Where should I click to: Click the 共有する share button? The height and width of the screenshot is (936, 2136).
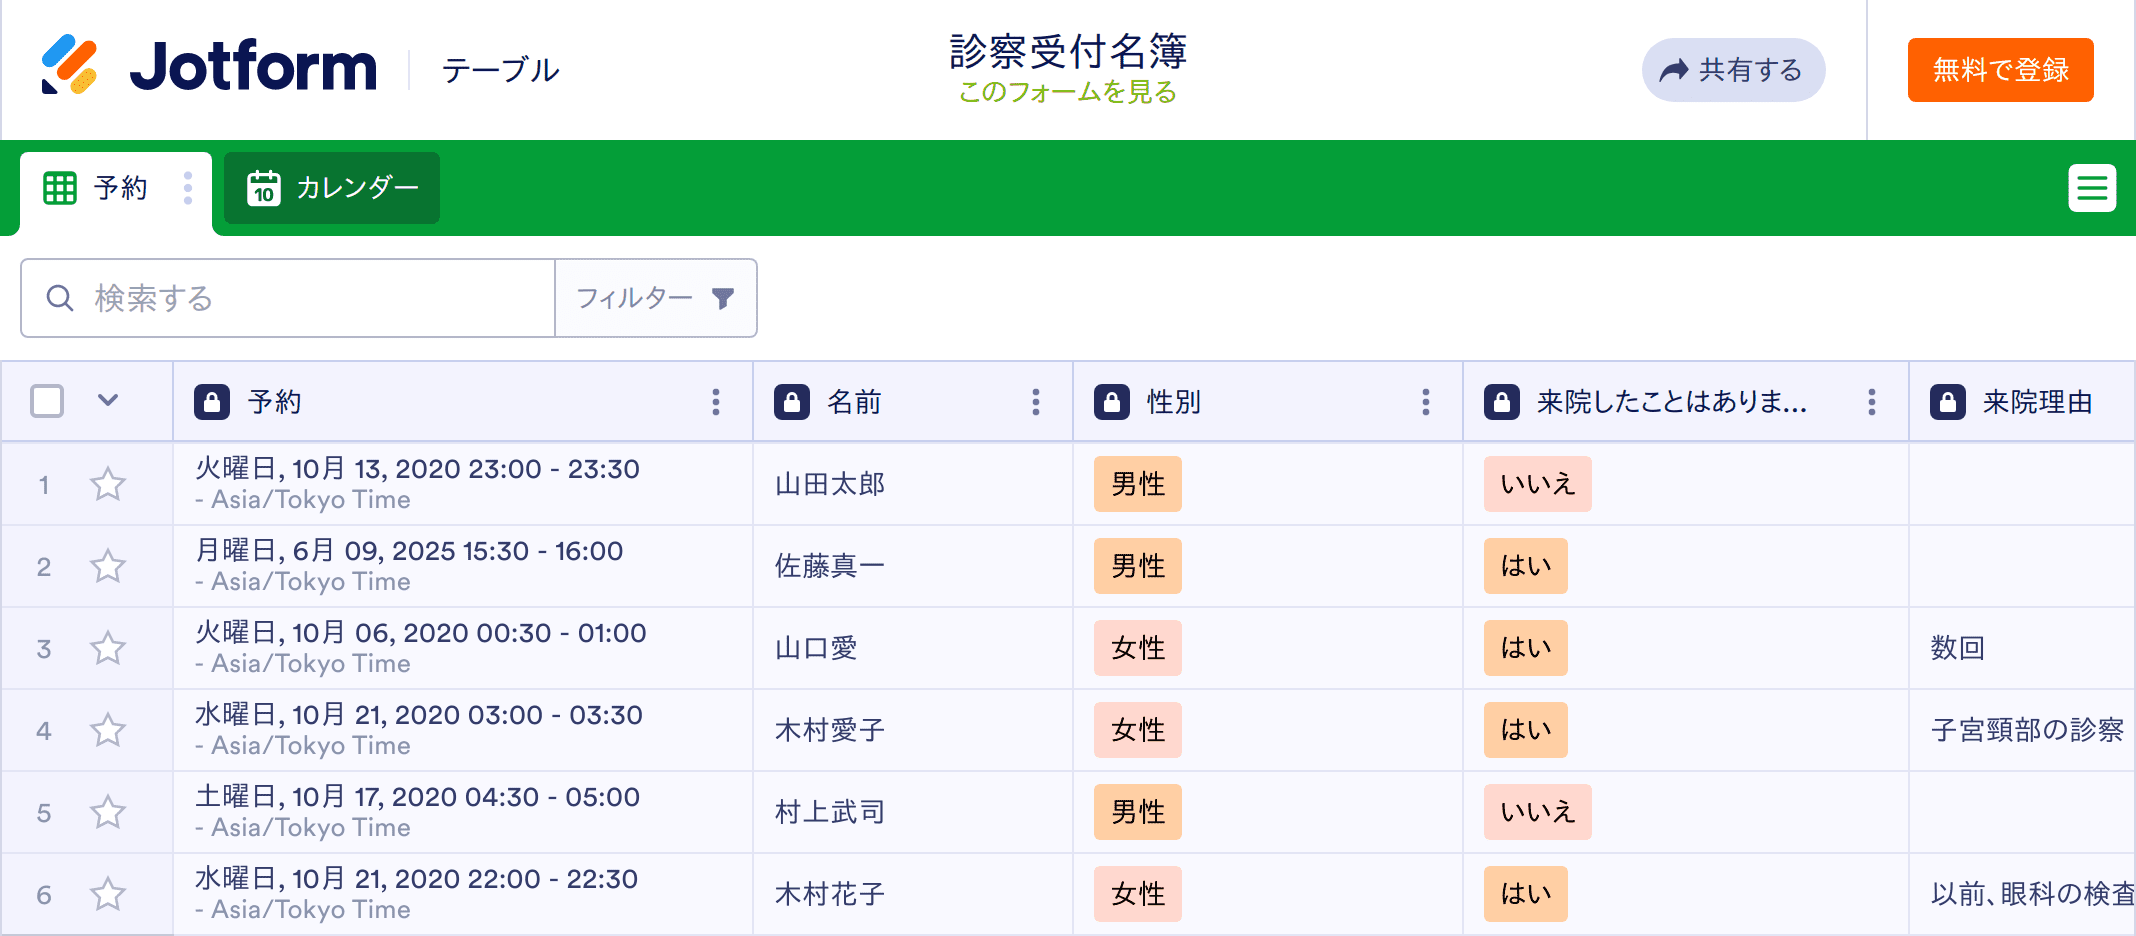click(x=1733, y=70)
